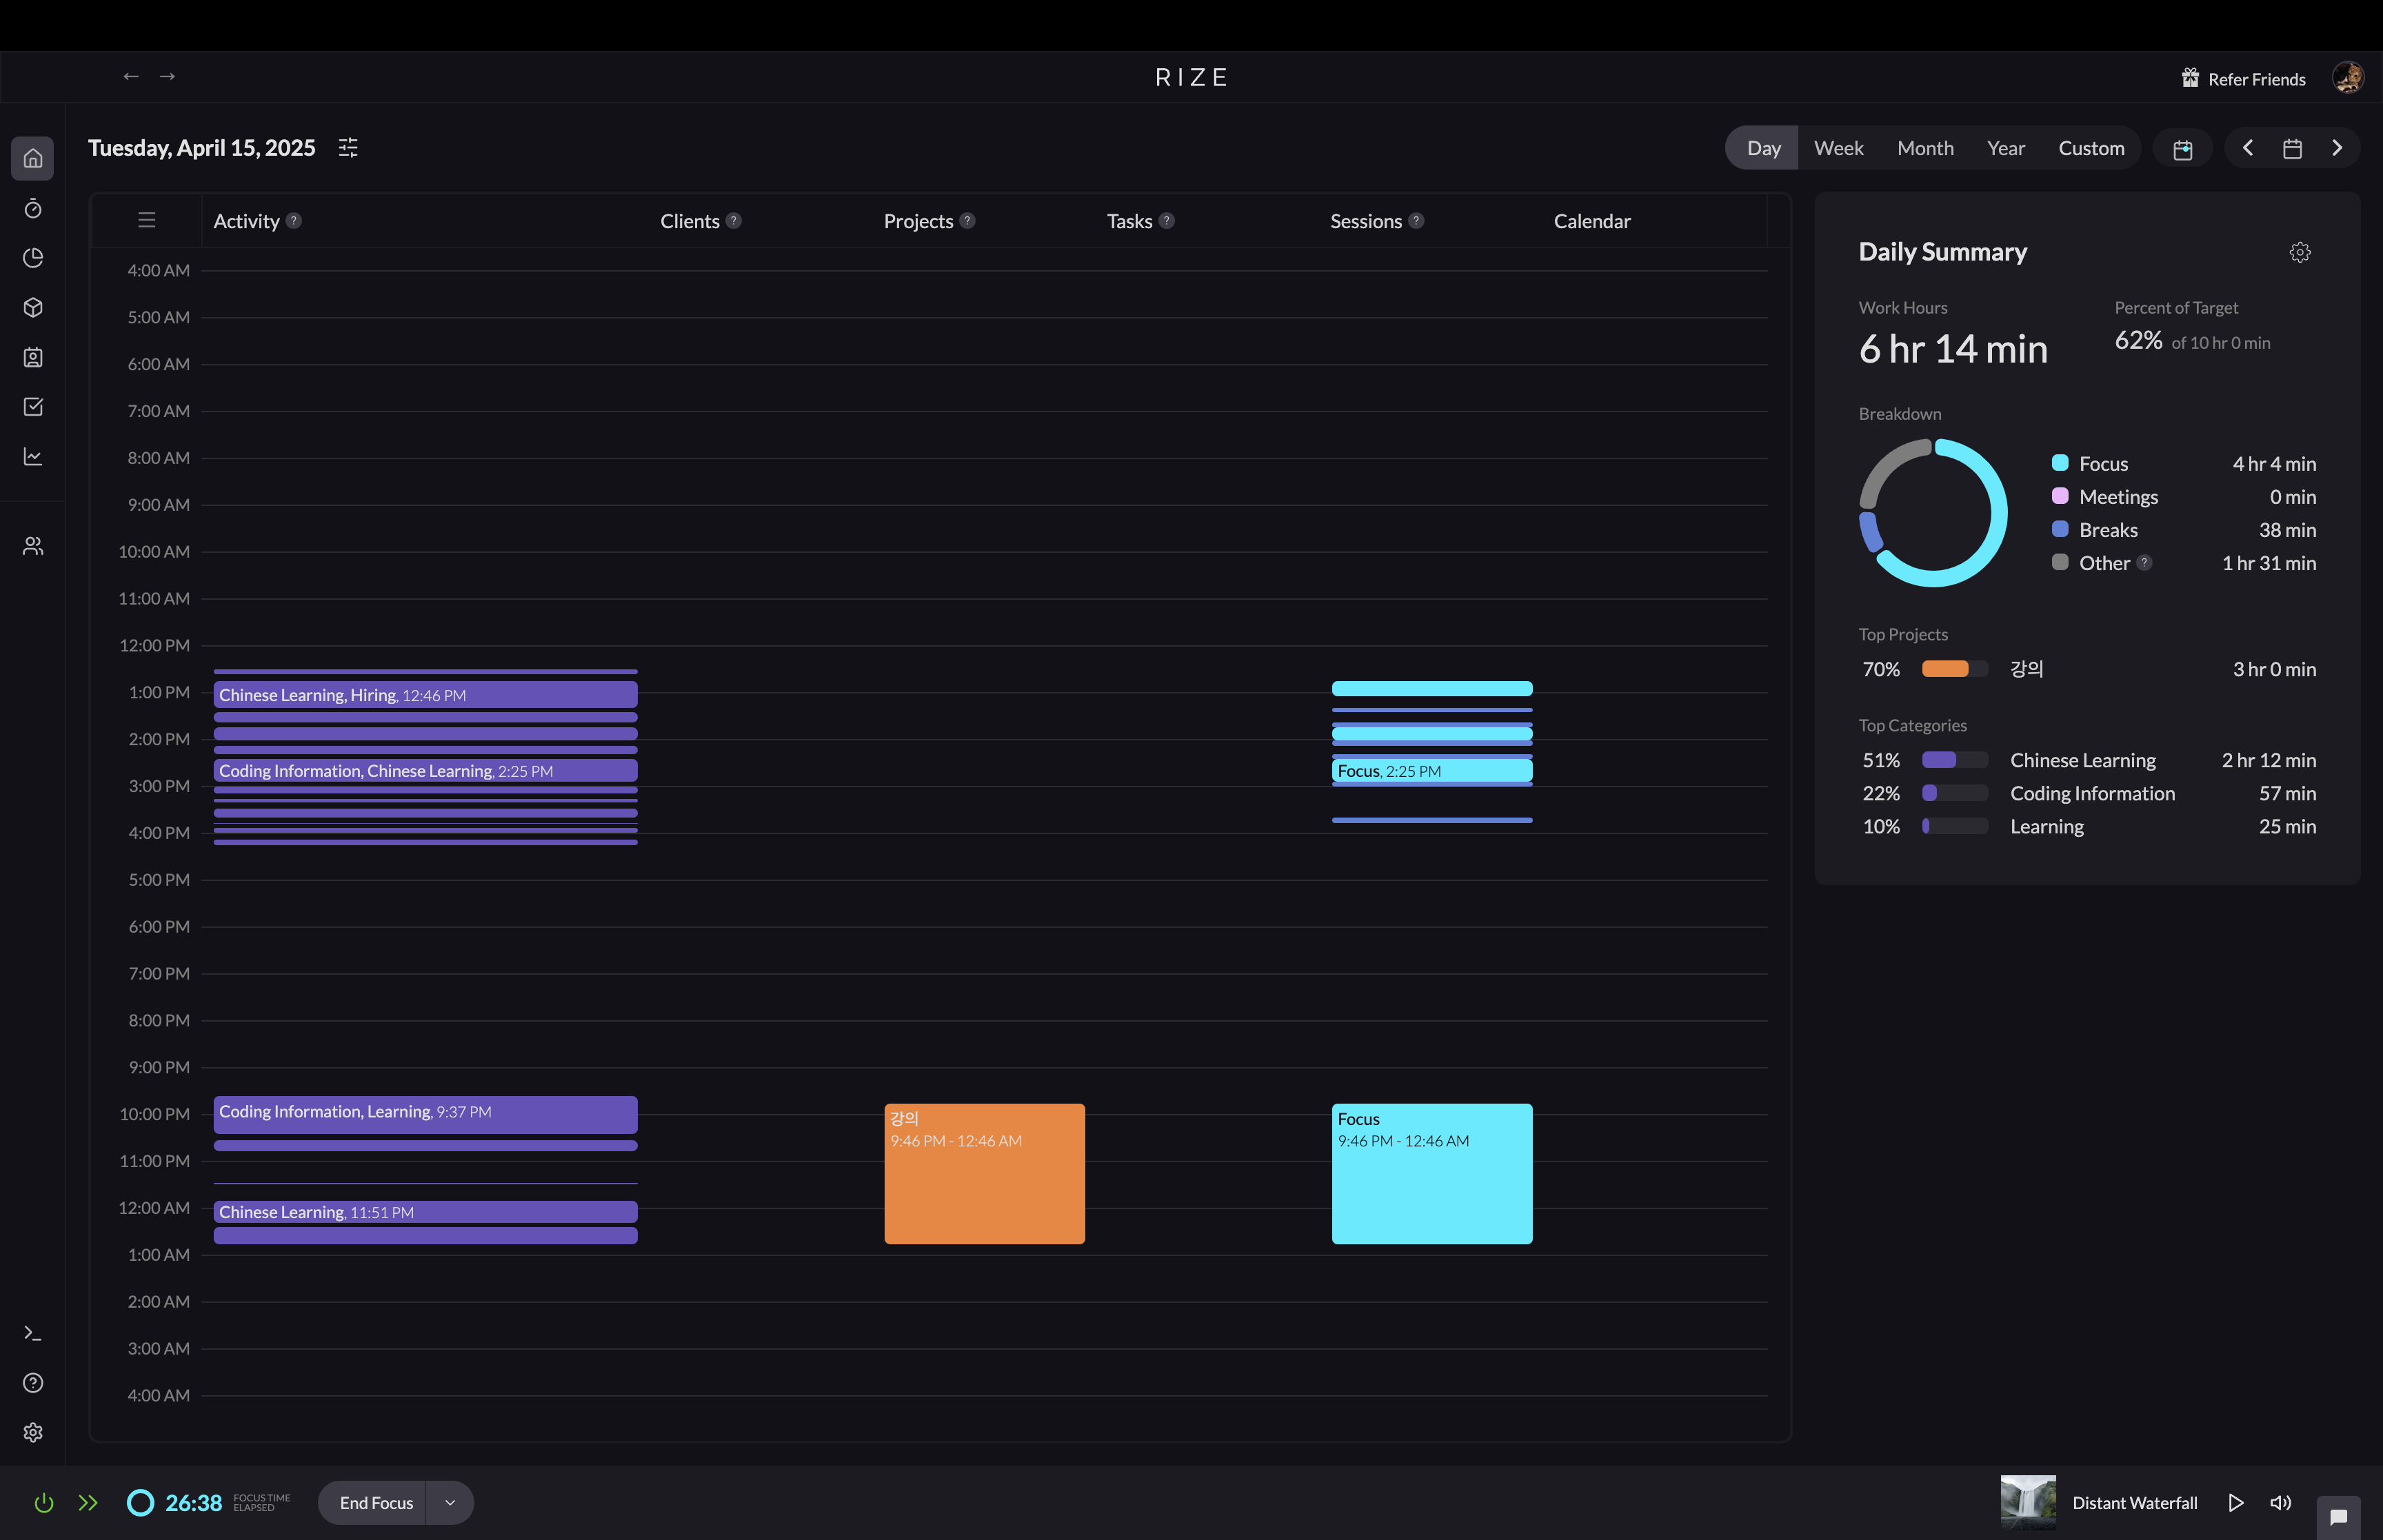Open the projects cube sidebar icon
2383x1540 pixels.
(33, 307)
